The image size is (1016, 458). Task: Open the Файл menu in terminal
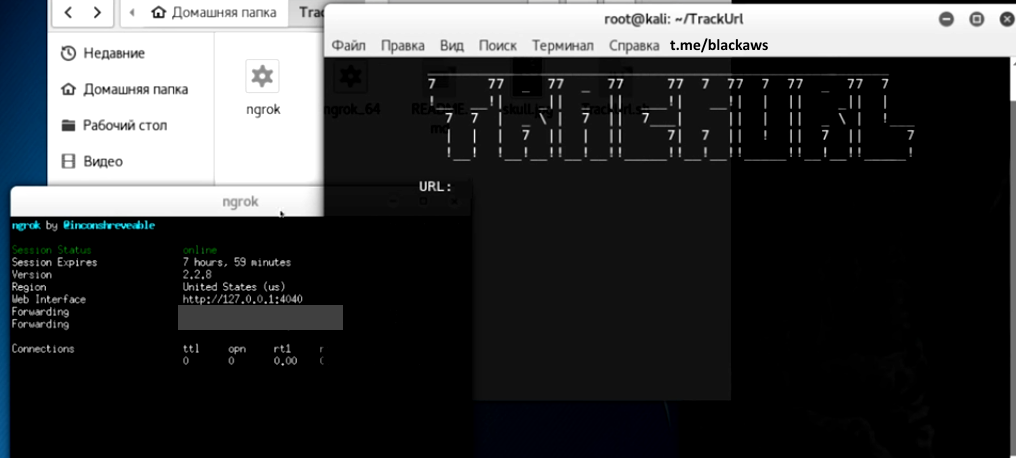(x=348, y=45)
